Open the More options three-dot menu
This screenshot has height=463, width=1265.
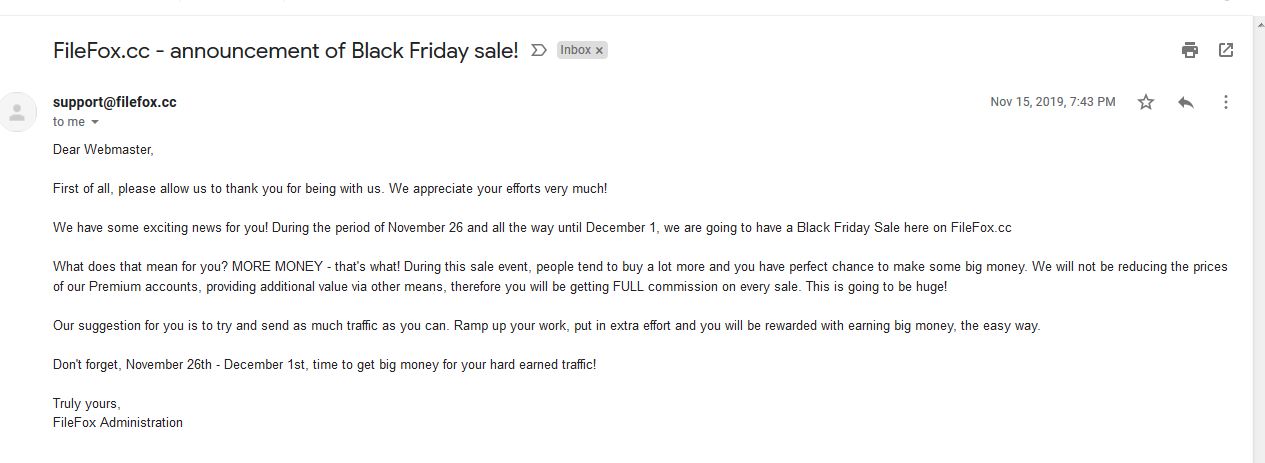pyautogui.click(x=1226, y=102)
